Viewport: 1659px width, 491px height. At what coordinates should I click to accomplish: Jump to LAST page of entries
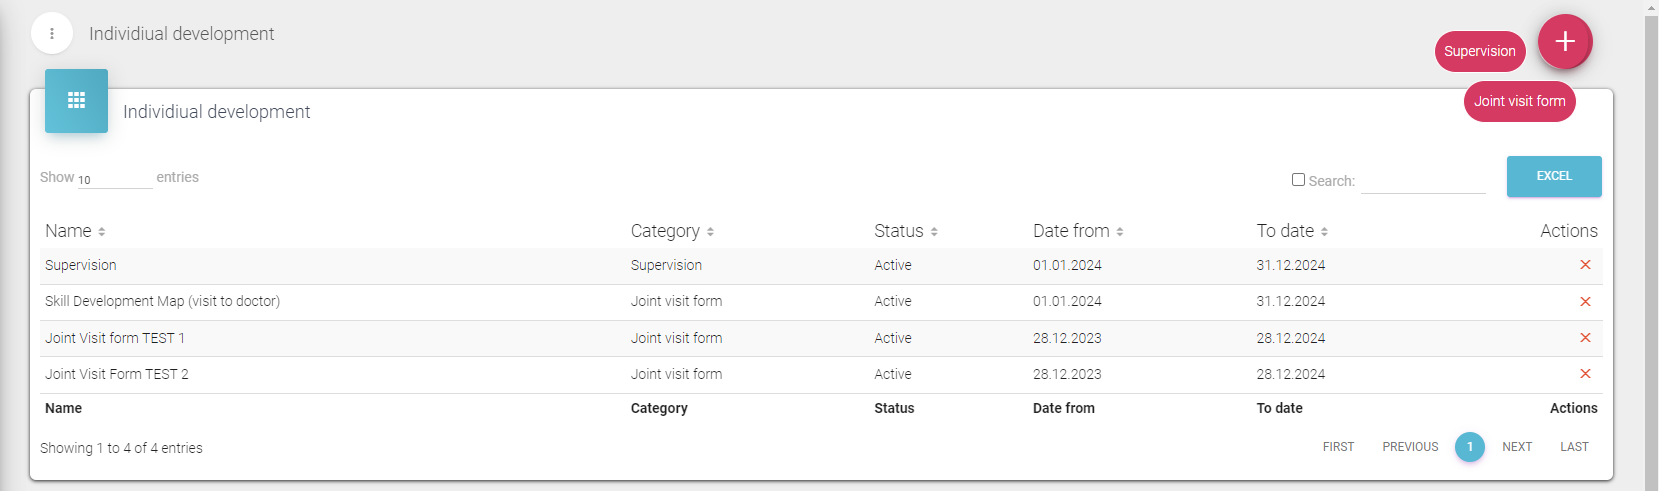1574,447
